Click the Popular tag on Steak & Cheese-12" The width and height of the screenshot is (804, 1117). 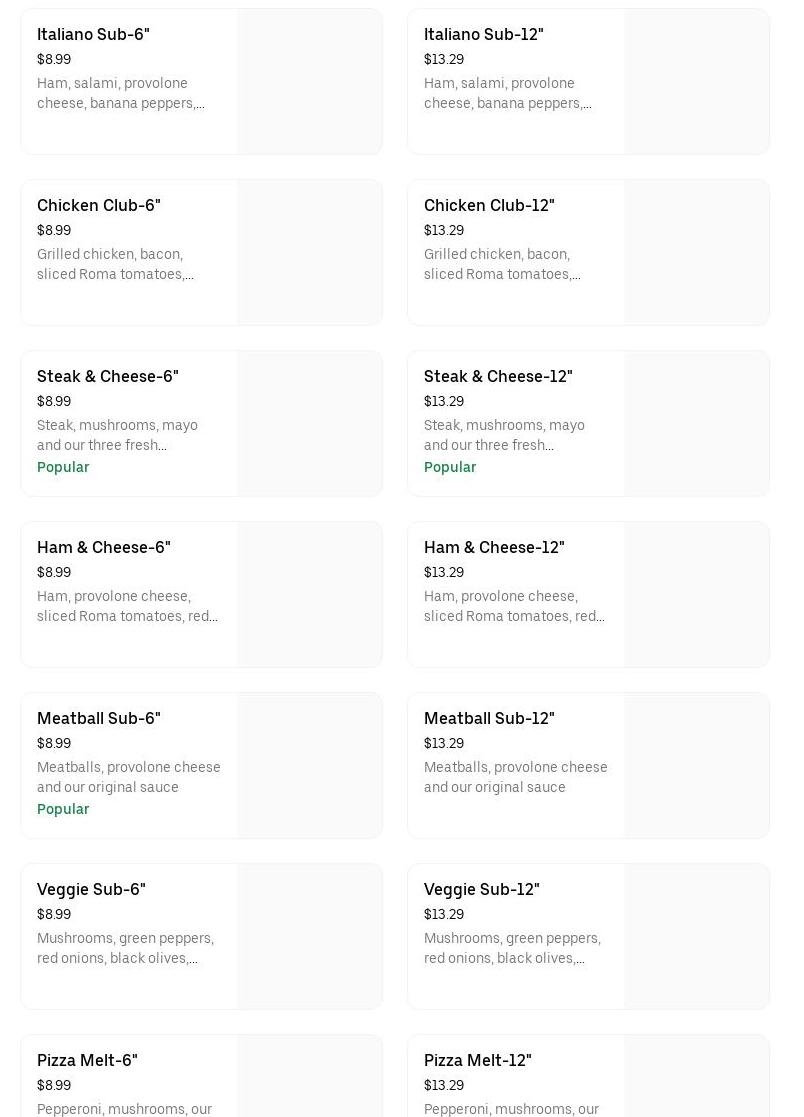450,467
